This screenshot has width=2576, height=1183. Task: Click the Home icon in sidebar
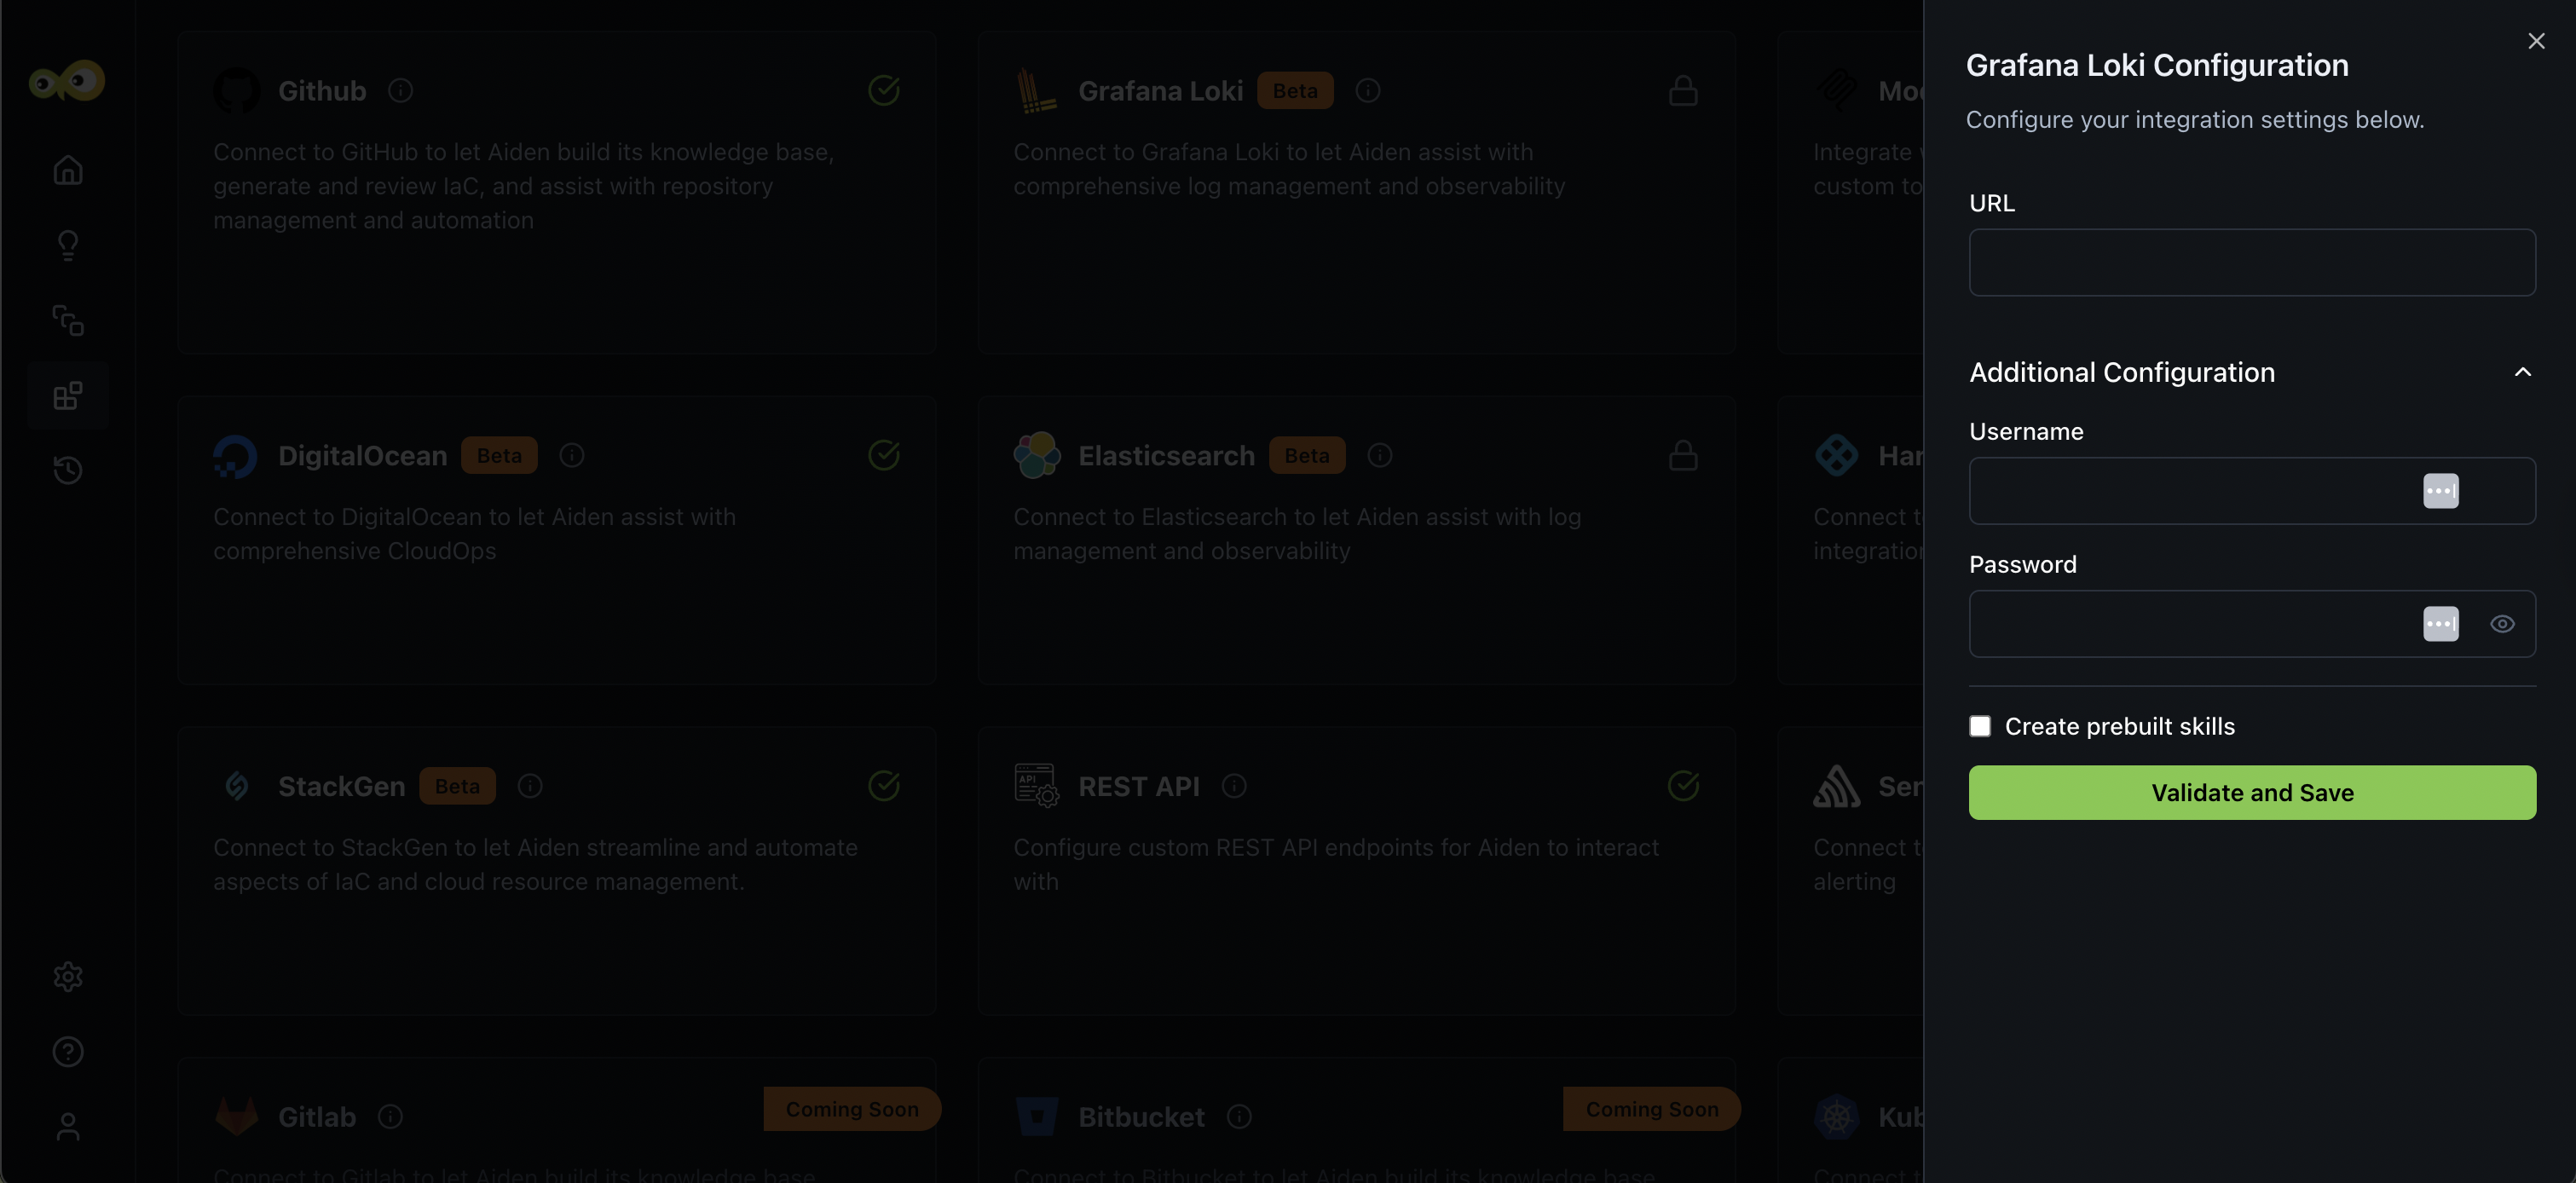point(68,171)
